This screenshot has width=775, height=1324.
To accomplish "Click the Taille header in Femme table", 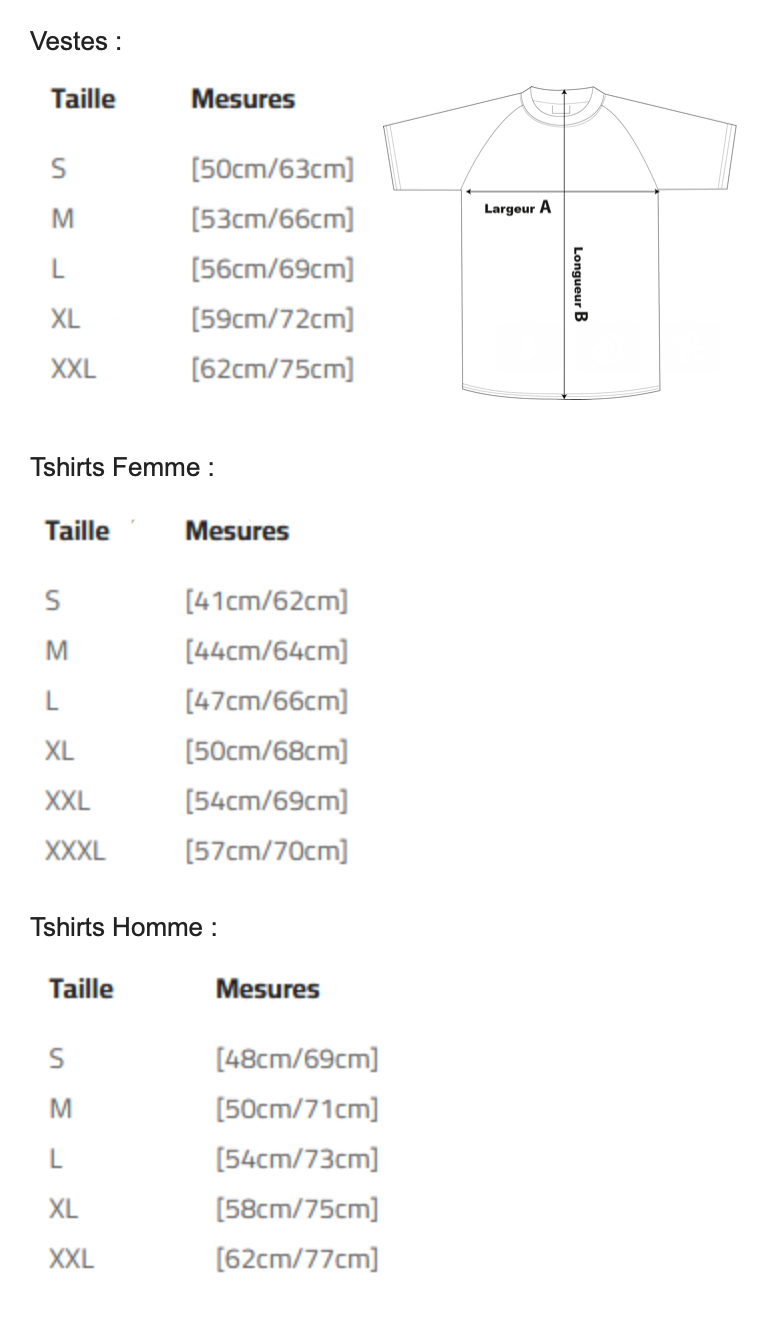I will [x=77, y=530].
